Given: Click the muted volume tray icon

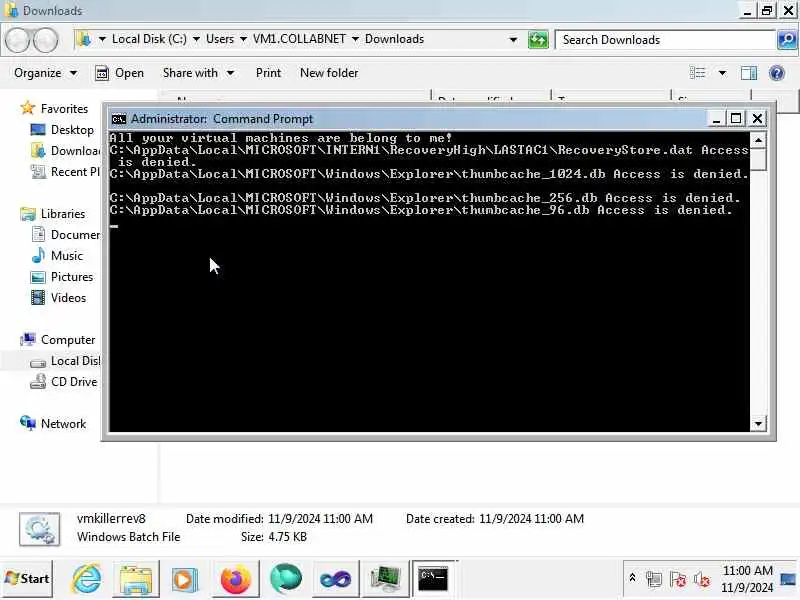Looking at the screenshot, I should [x=702, y=579].
